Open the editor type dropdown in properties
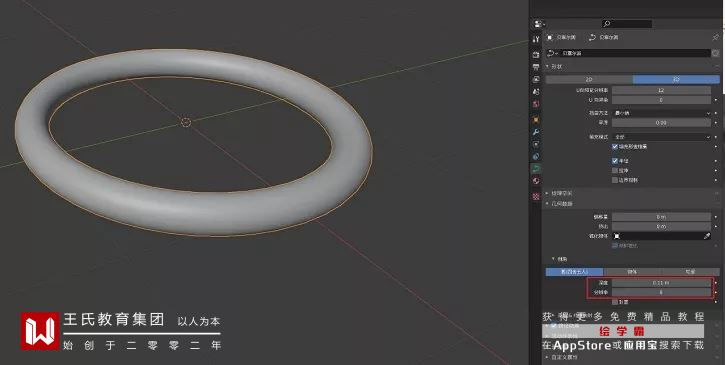 540,24
